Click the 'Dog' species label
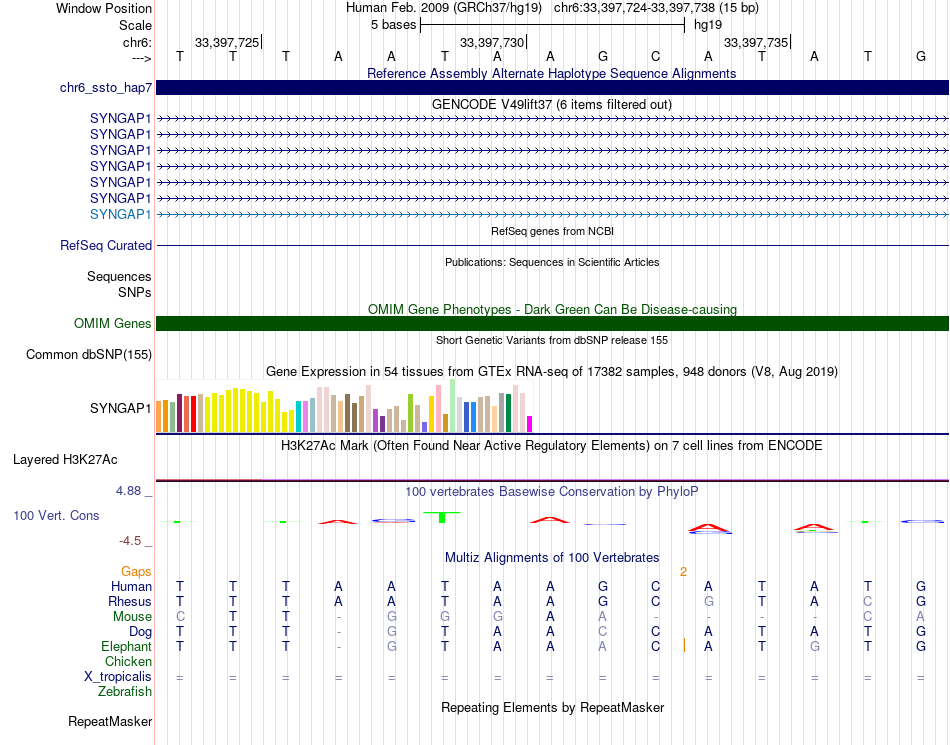Image resolution: width=950 pixels, height=745 pixels. 140,632
